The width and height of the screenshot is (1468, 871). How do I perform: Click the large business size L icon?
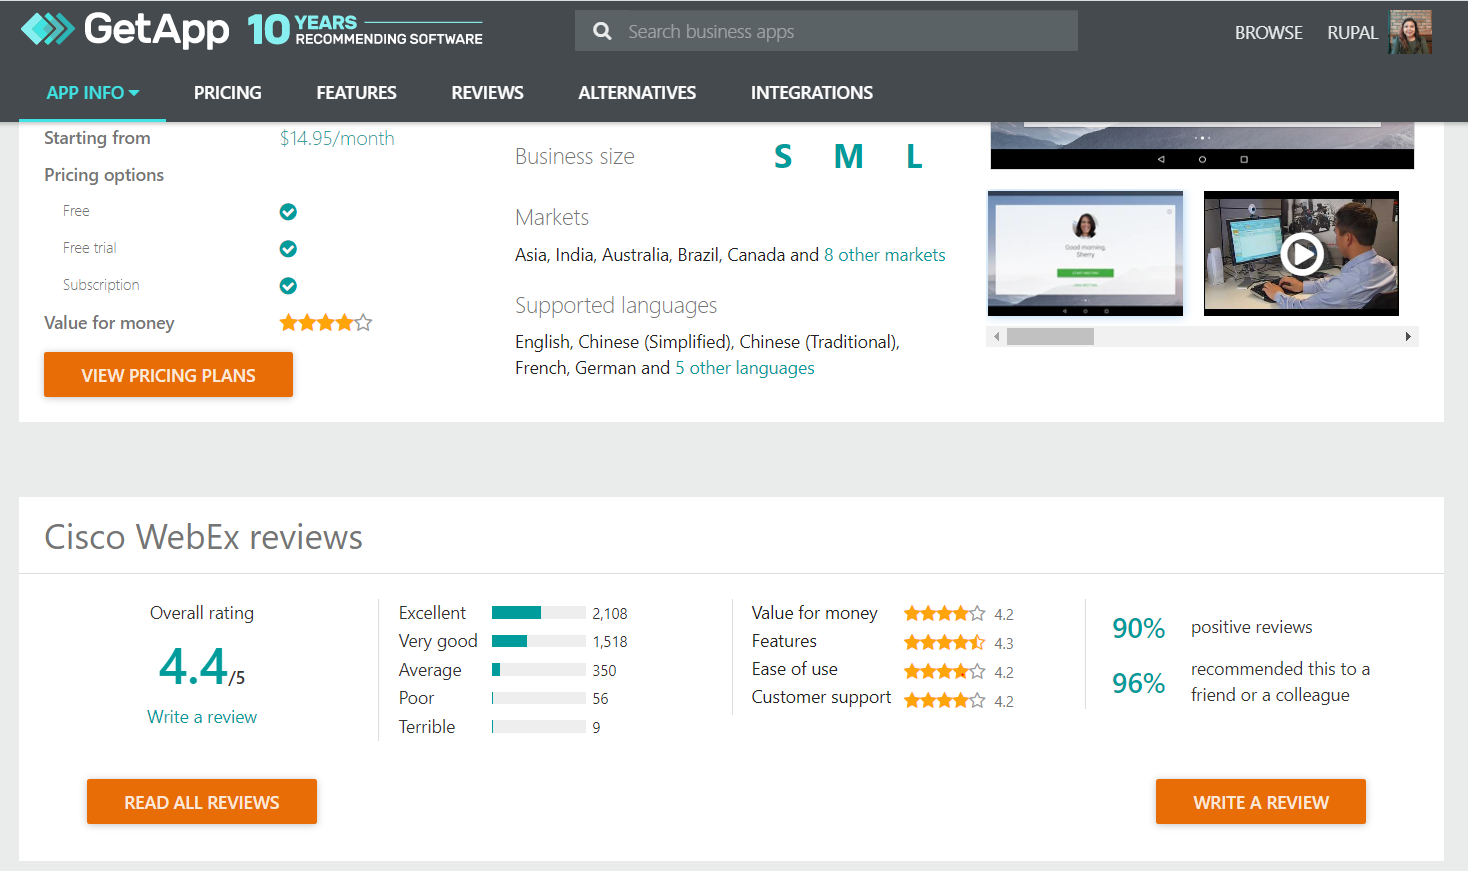914,157
